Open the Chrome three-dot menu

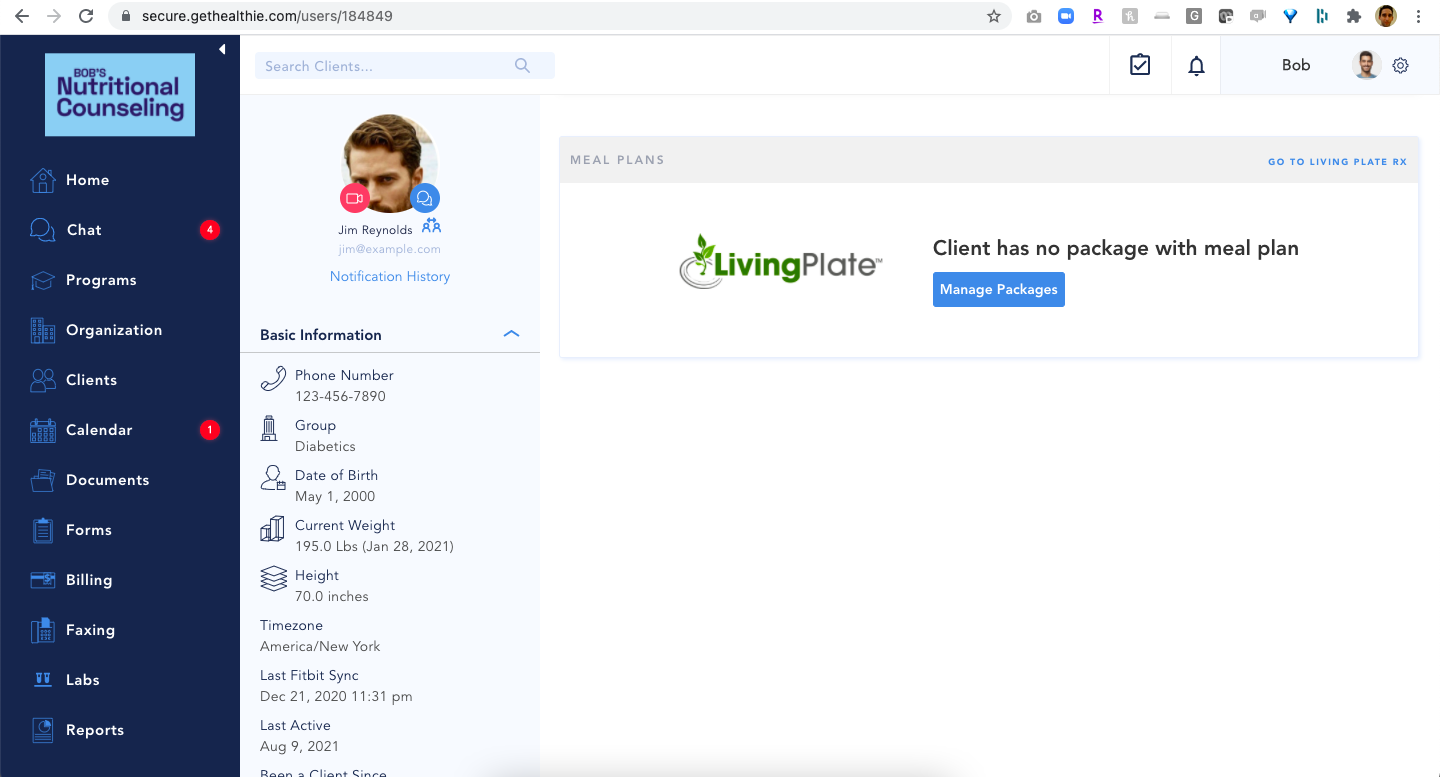1419,16
